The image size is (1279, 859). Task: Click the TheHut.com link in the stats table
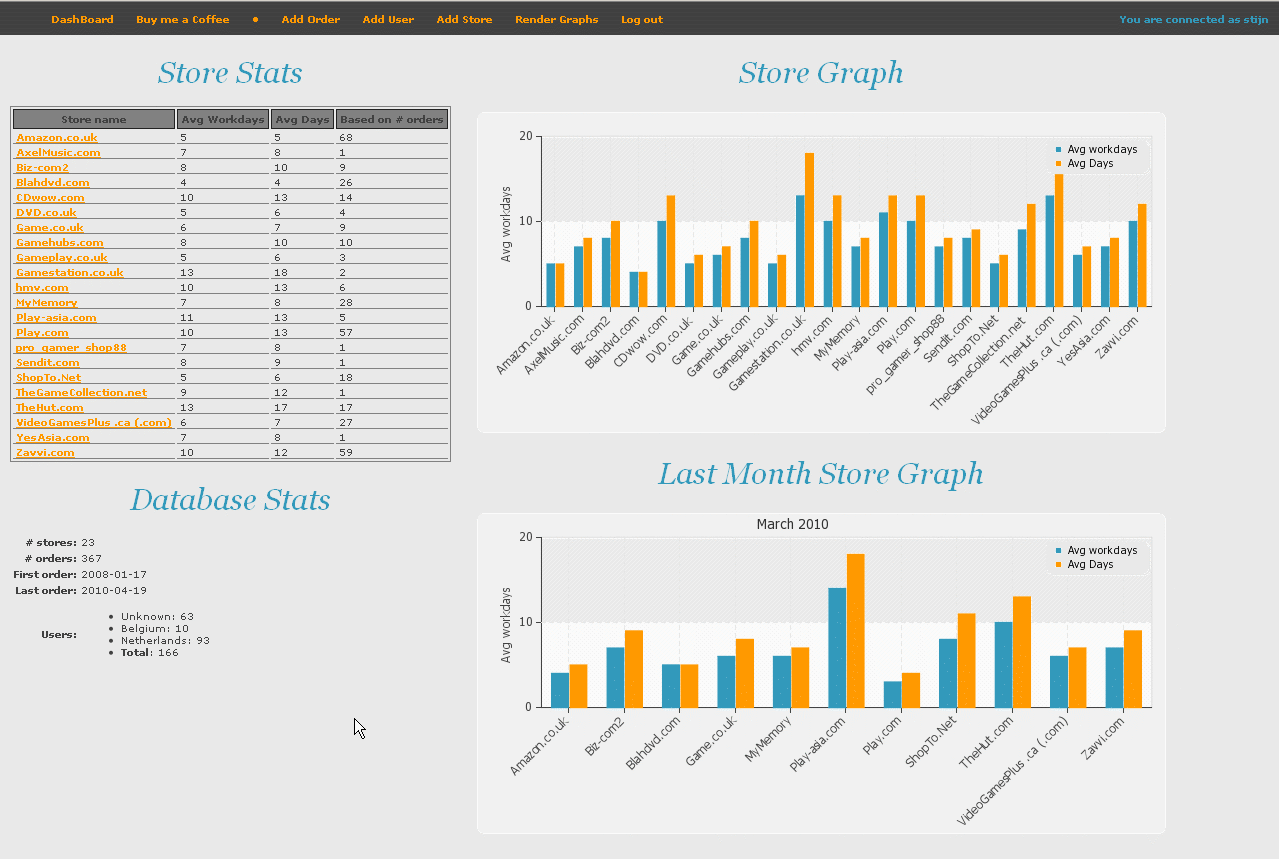click(50, 407)
